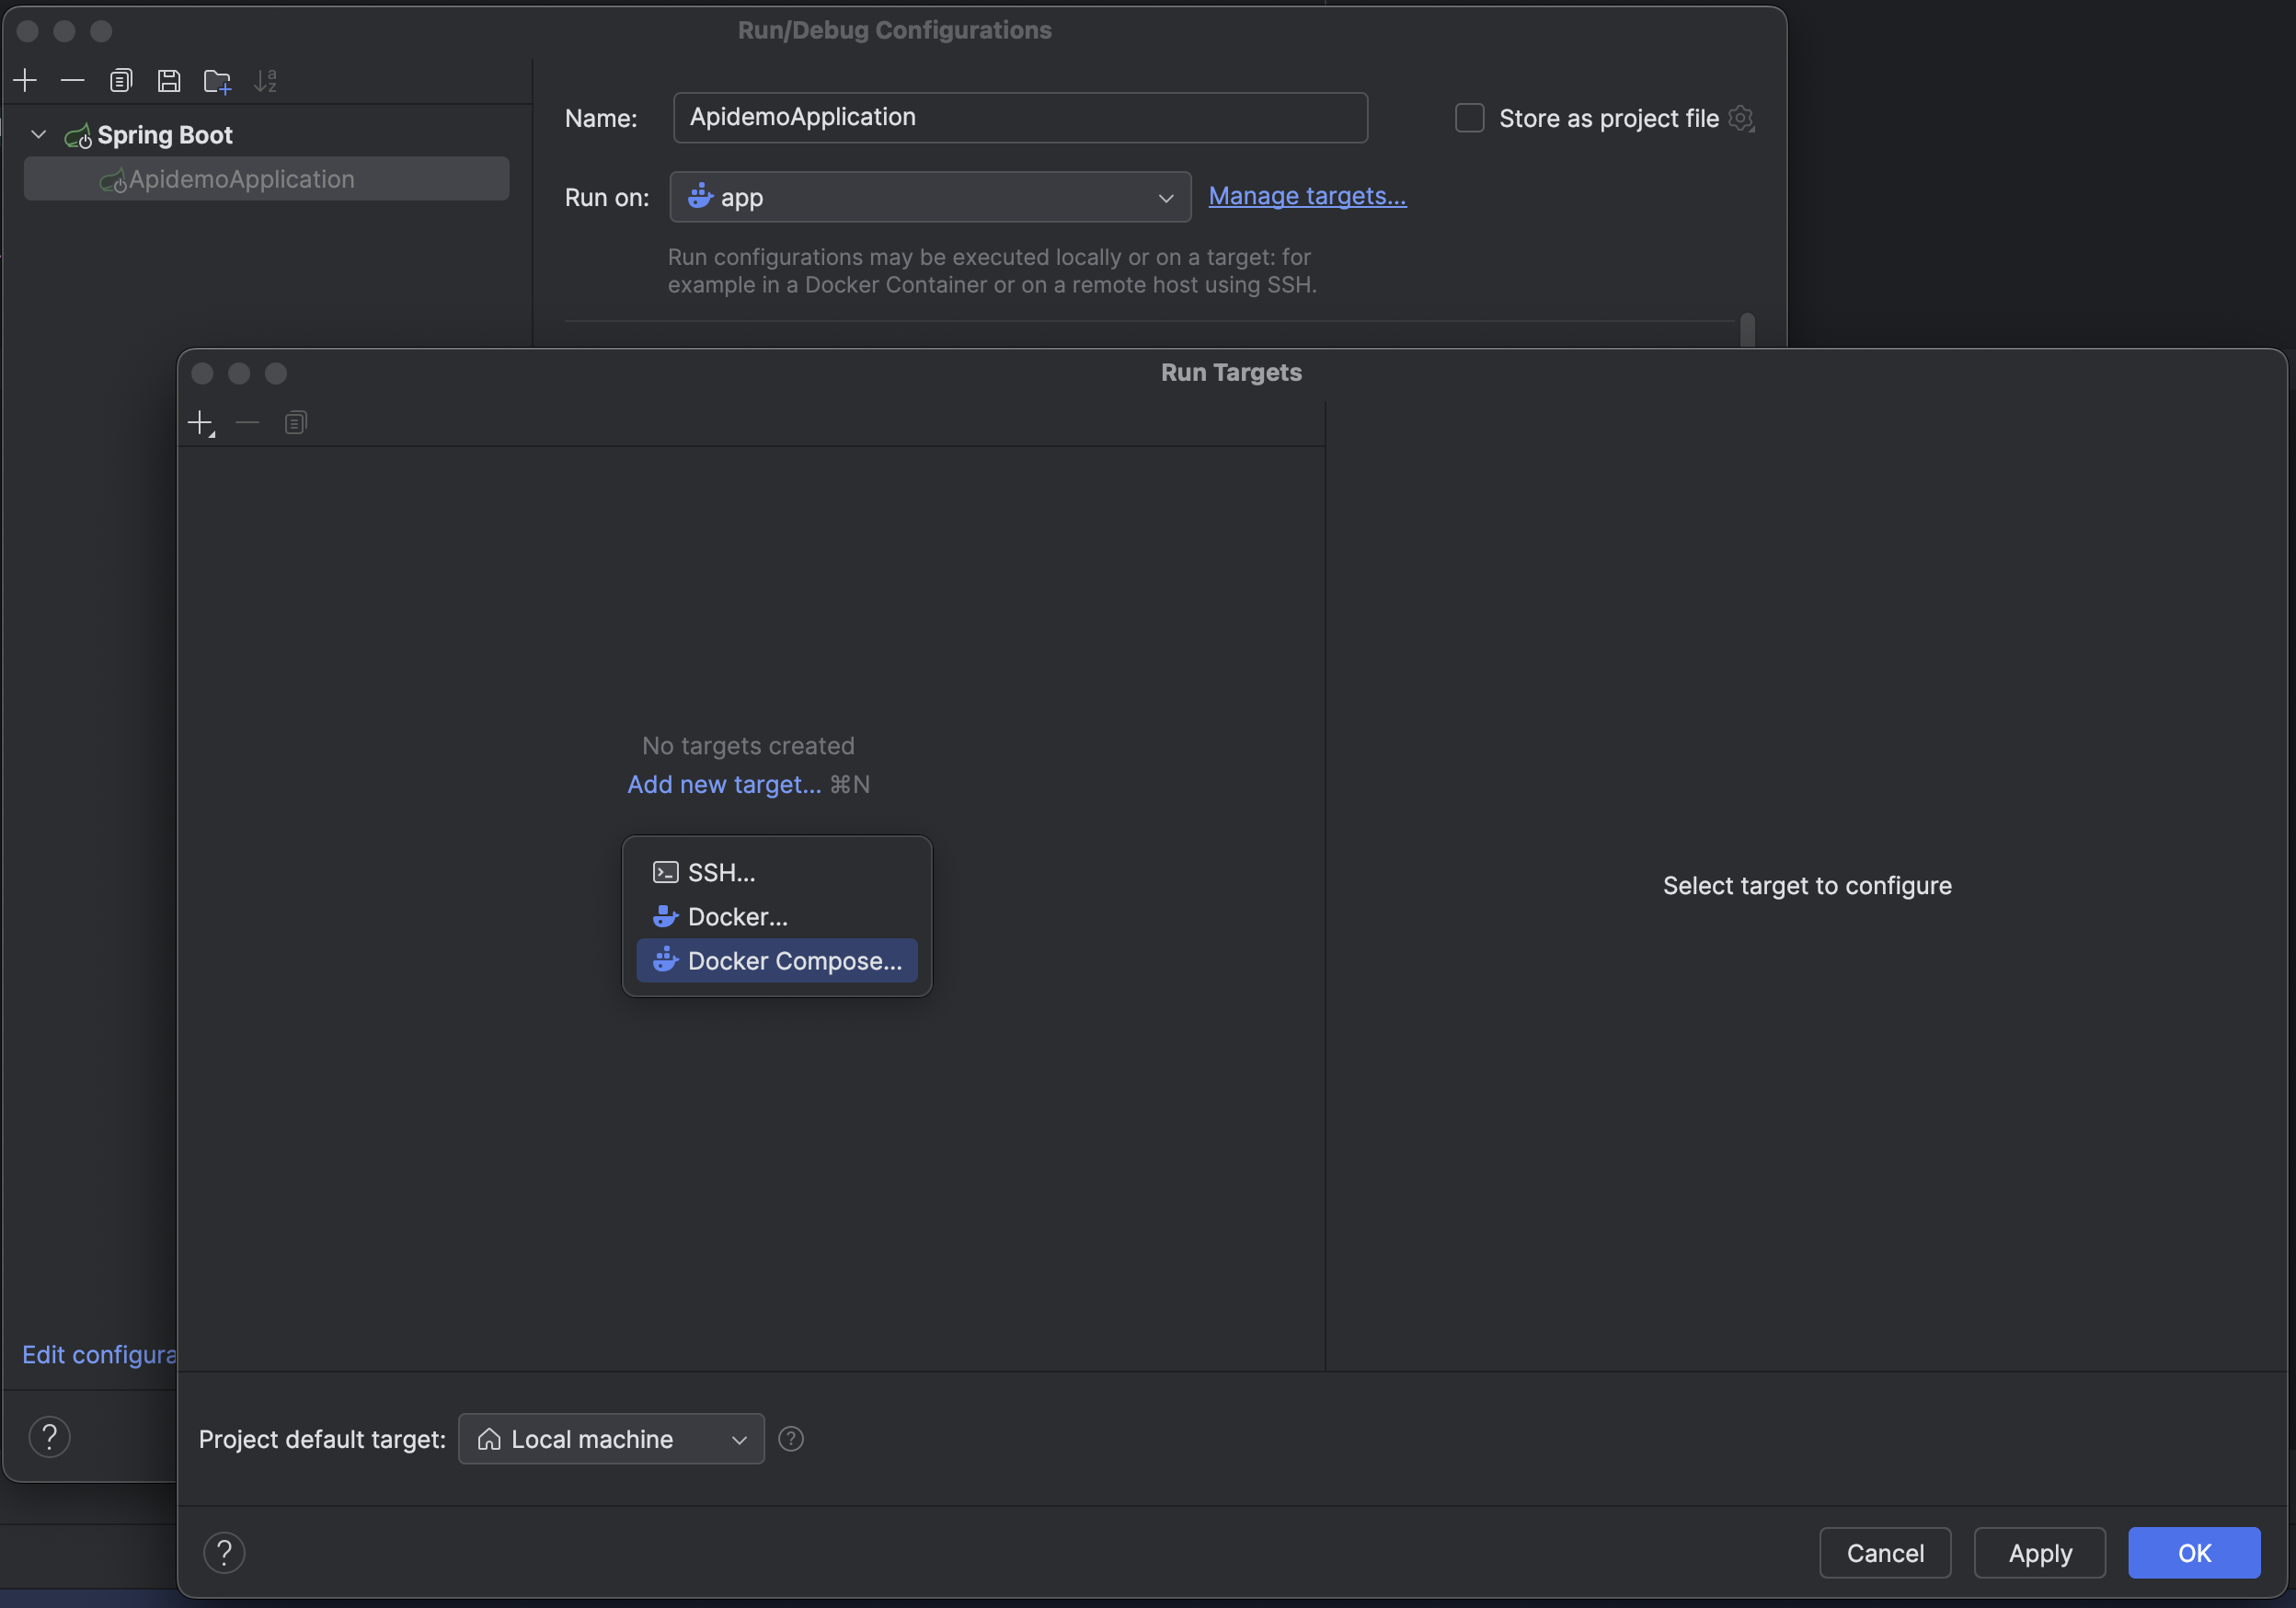This screenshot has height=1608, width=2296.
Task: Click the copy configuration icon
Action: click(121, 80)
